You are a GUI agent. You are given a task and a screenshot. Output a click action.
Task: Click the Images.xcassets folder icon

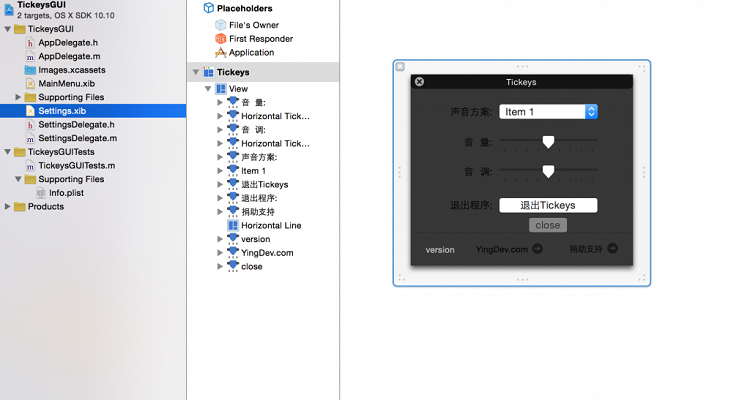click(x=30, y=70)
